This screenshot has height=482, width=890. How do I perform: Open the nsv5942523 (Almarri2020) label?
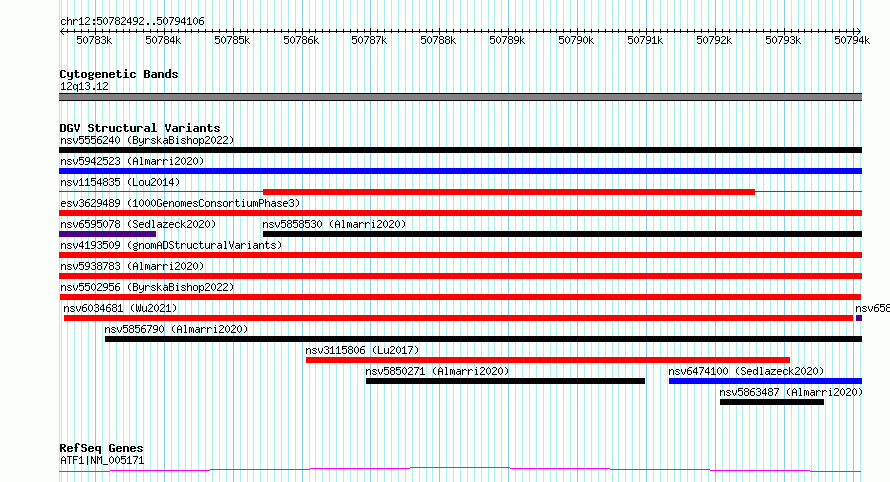132,161
